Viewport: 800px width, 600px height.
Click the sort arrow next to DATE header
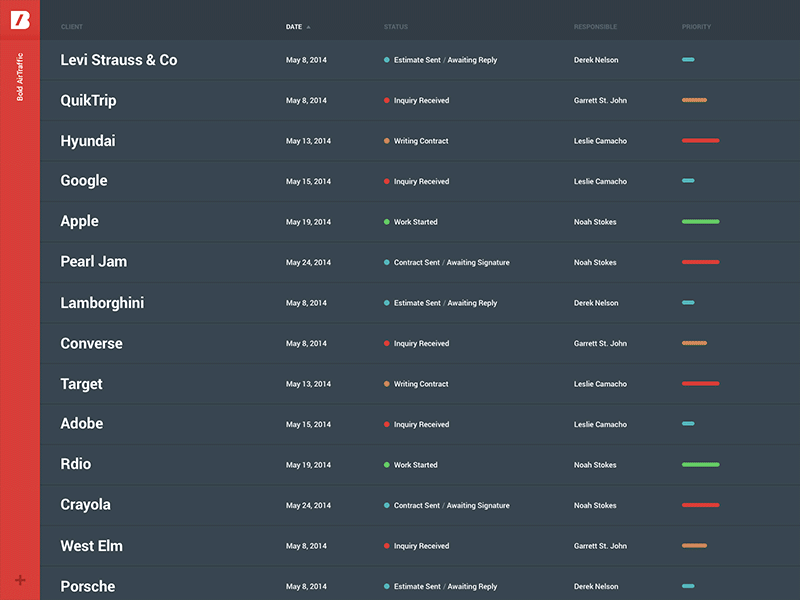(x=309, y=27)
